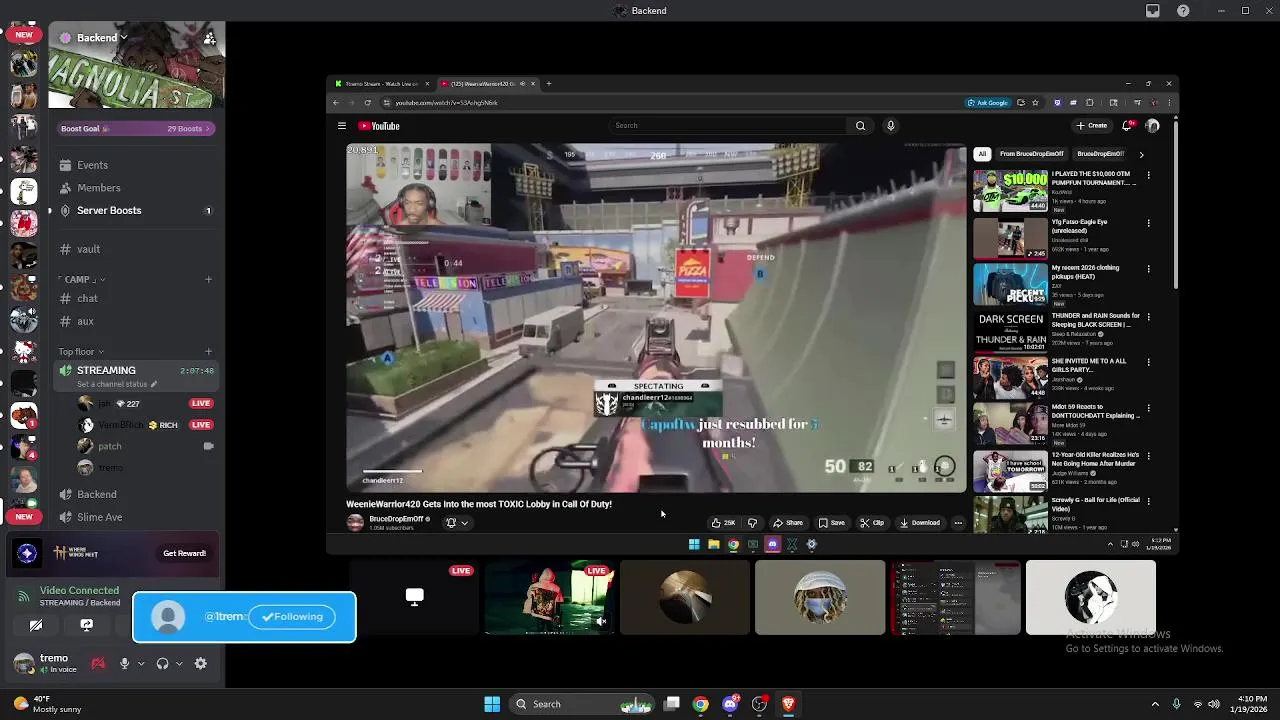This screenshot has height=720, width=1280.
Task: Click the YouTube Create button
Action: pos(1091,125)
